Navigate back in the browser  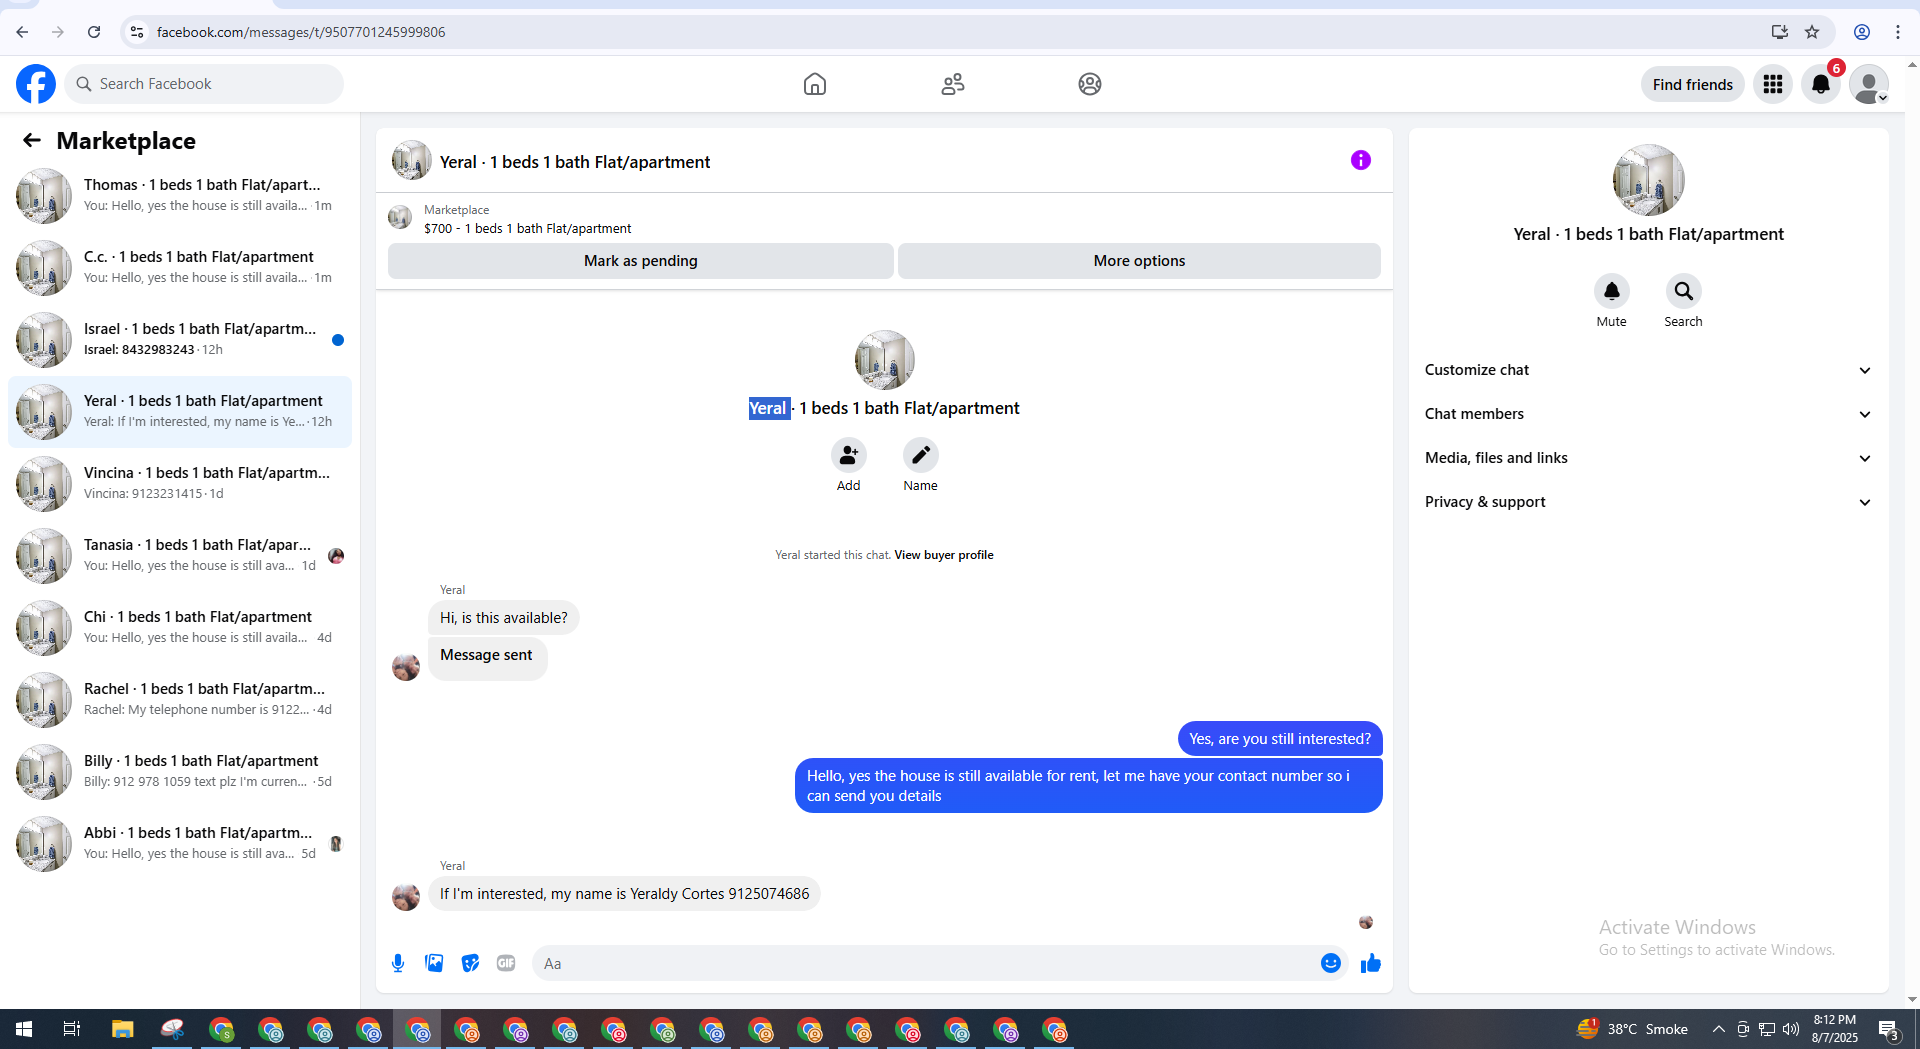pos(22,32)
